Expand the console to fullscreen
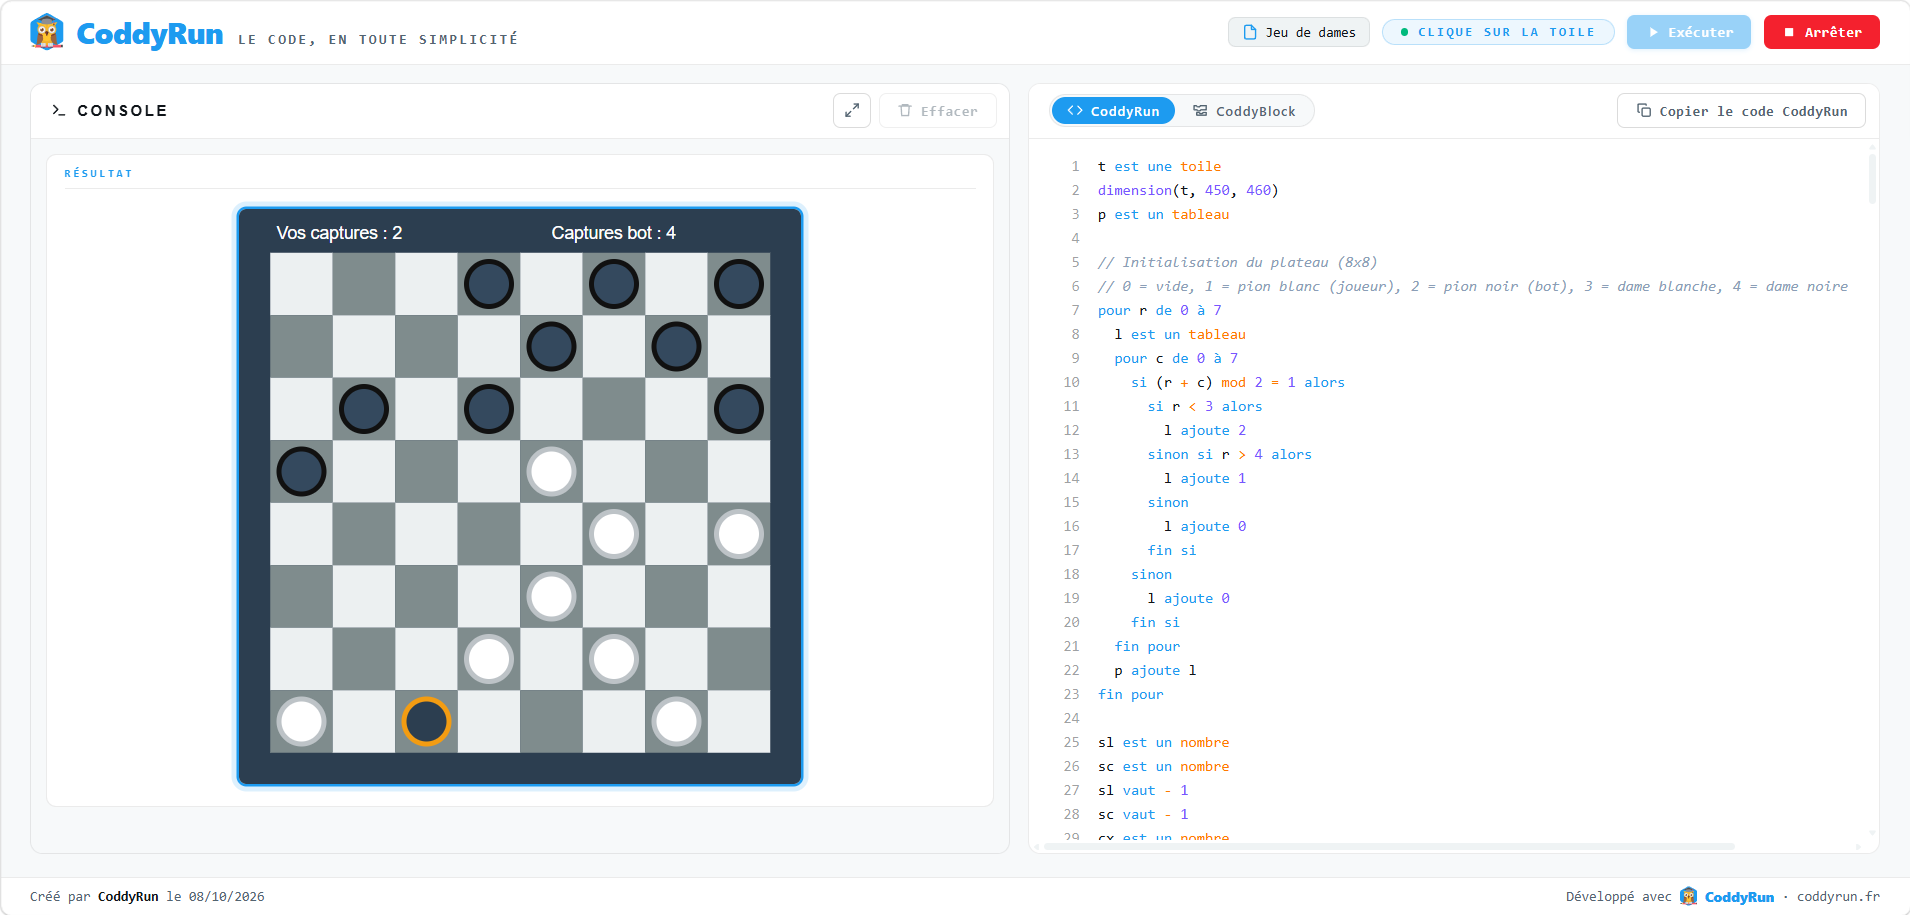The width and height of the screenshot is (1910, 915). [x=852, y=111]
